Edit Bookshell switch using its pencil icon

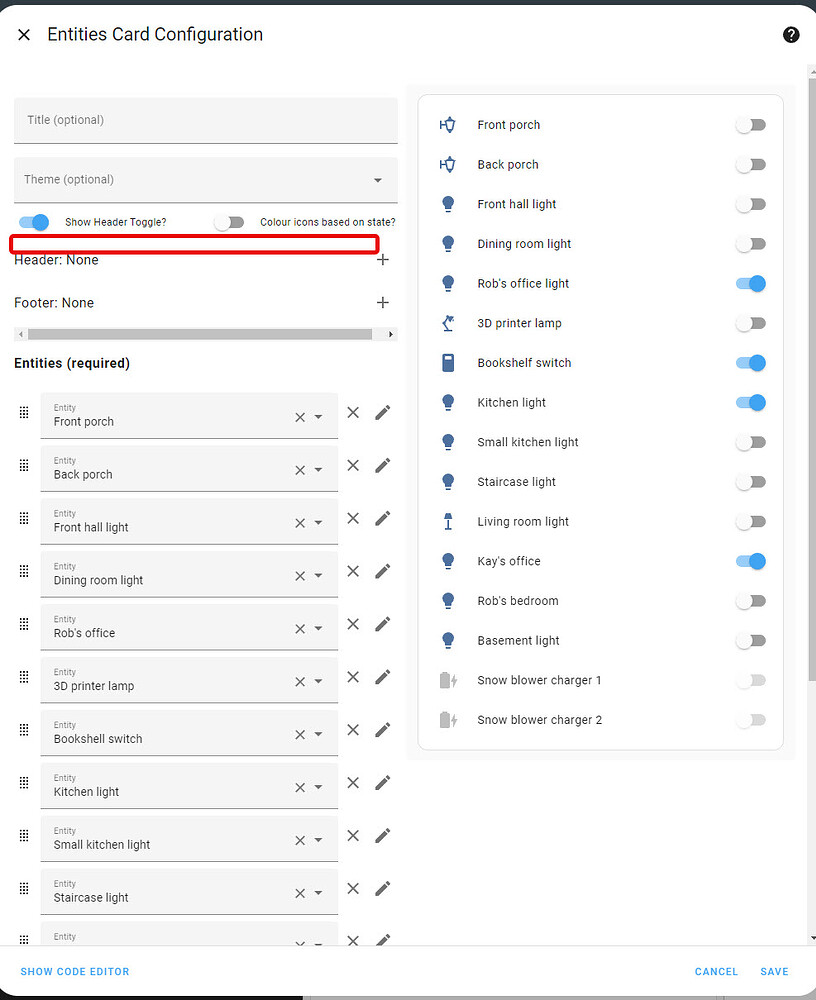383,730
